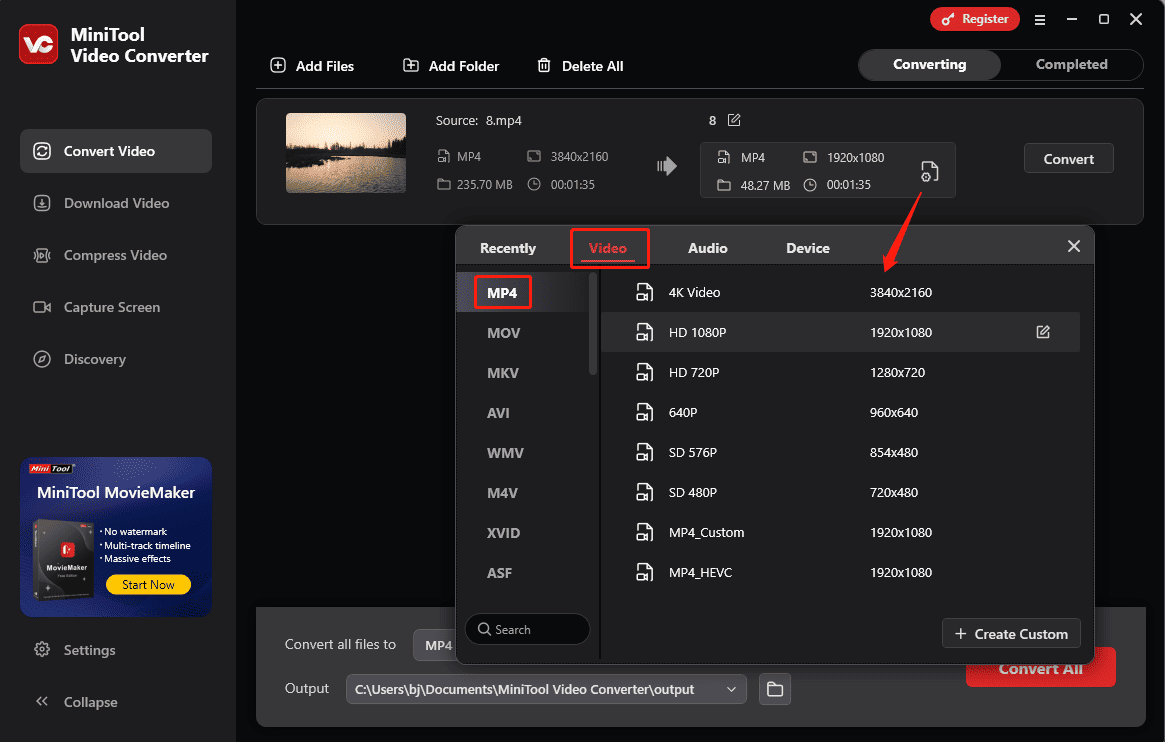Click the MiniTool Video Converter logo icon
1165x742 pixels.
click(x=39, y=45)
